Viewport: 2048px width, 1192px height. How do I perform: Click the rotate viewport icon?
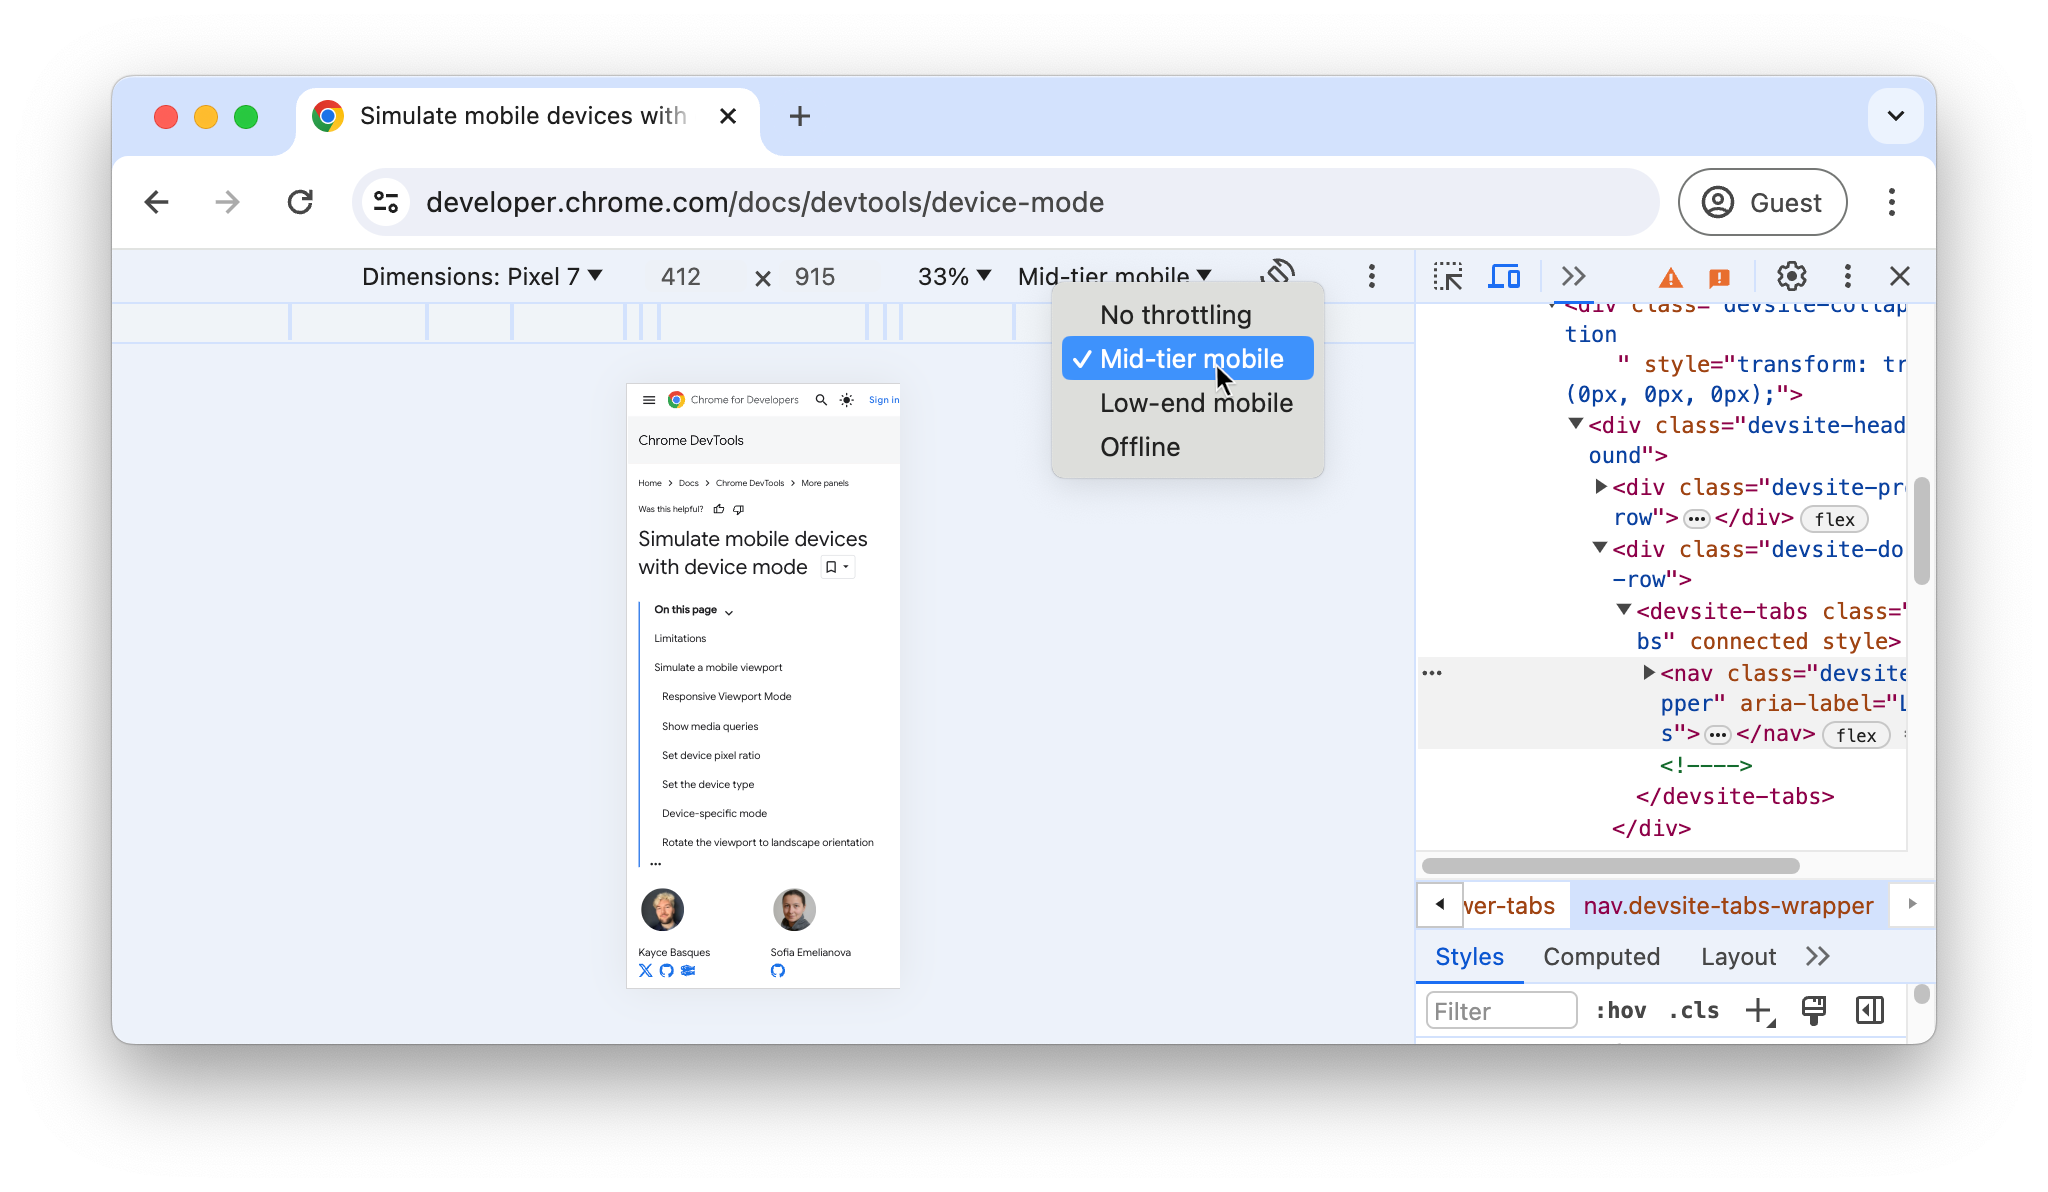pyautogui.click(x=1278, y=275)
